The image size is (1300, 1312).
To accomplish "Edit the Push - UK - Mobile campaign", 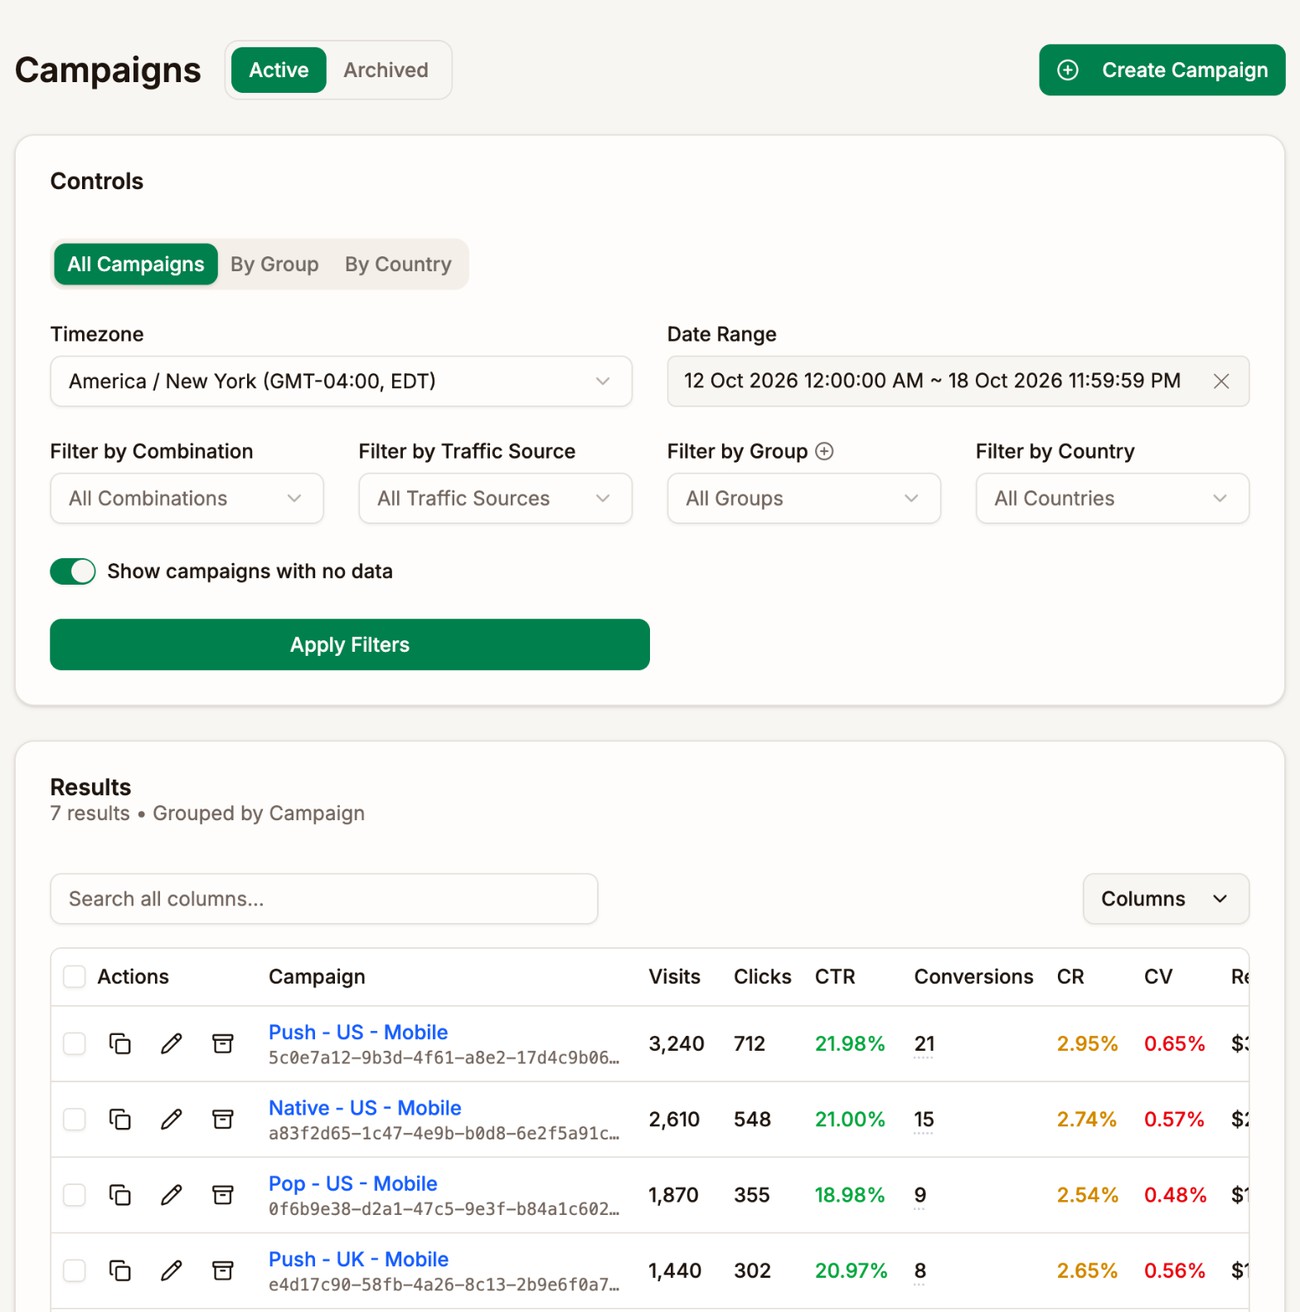I will tap(171, 1270).
